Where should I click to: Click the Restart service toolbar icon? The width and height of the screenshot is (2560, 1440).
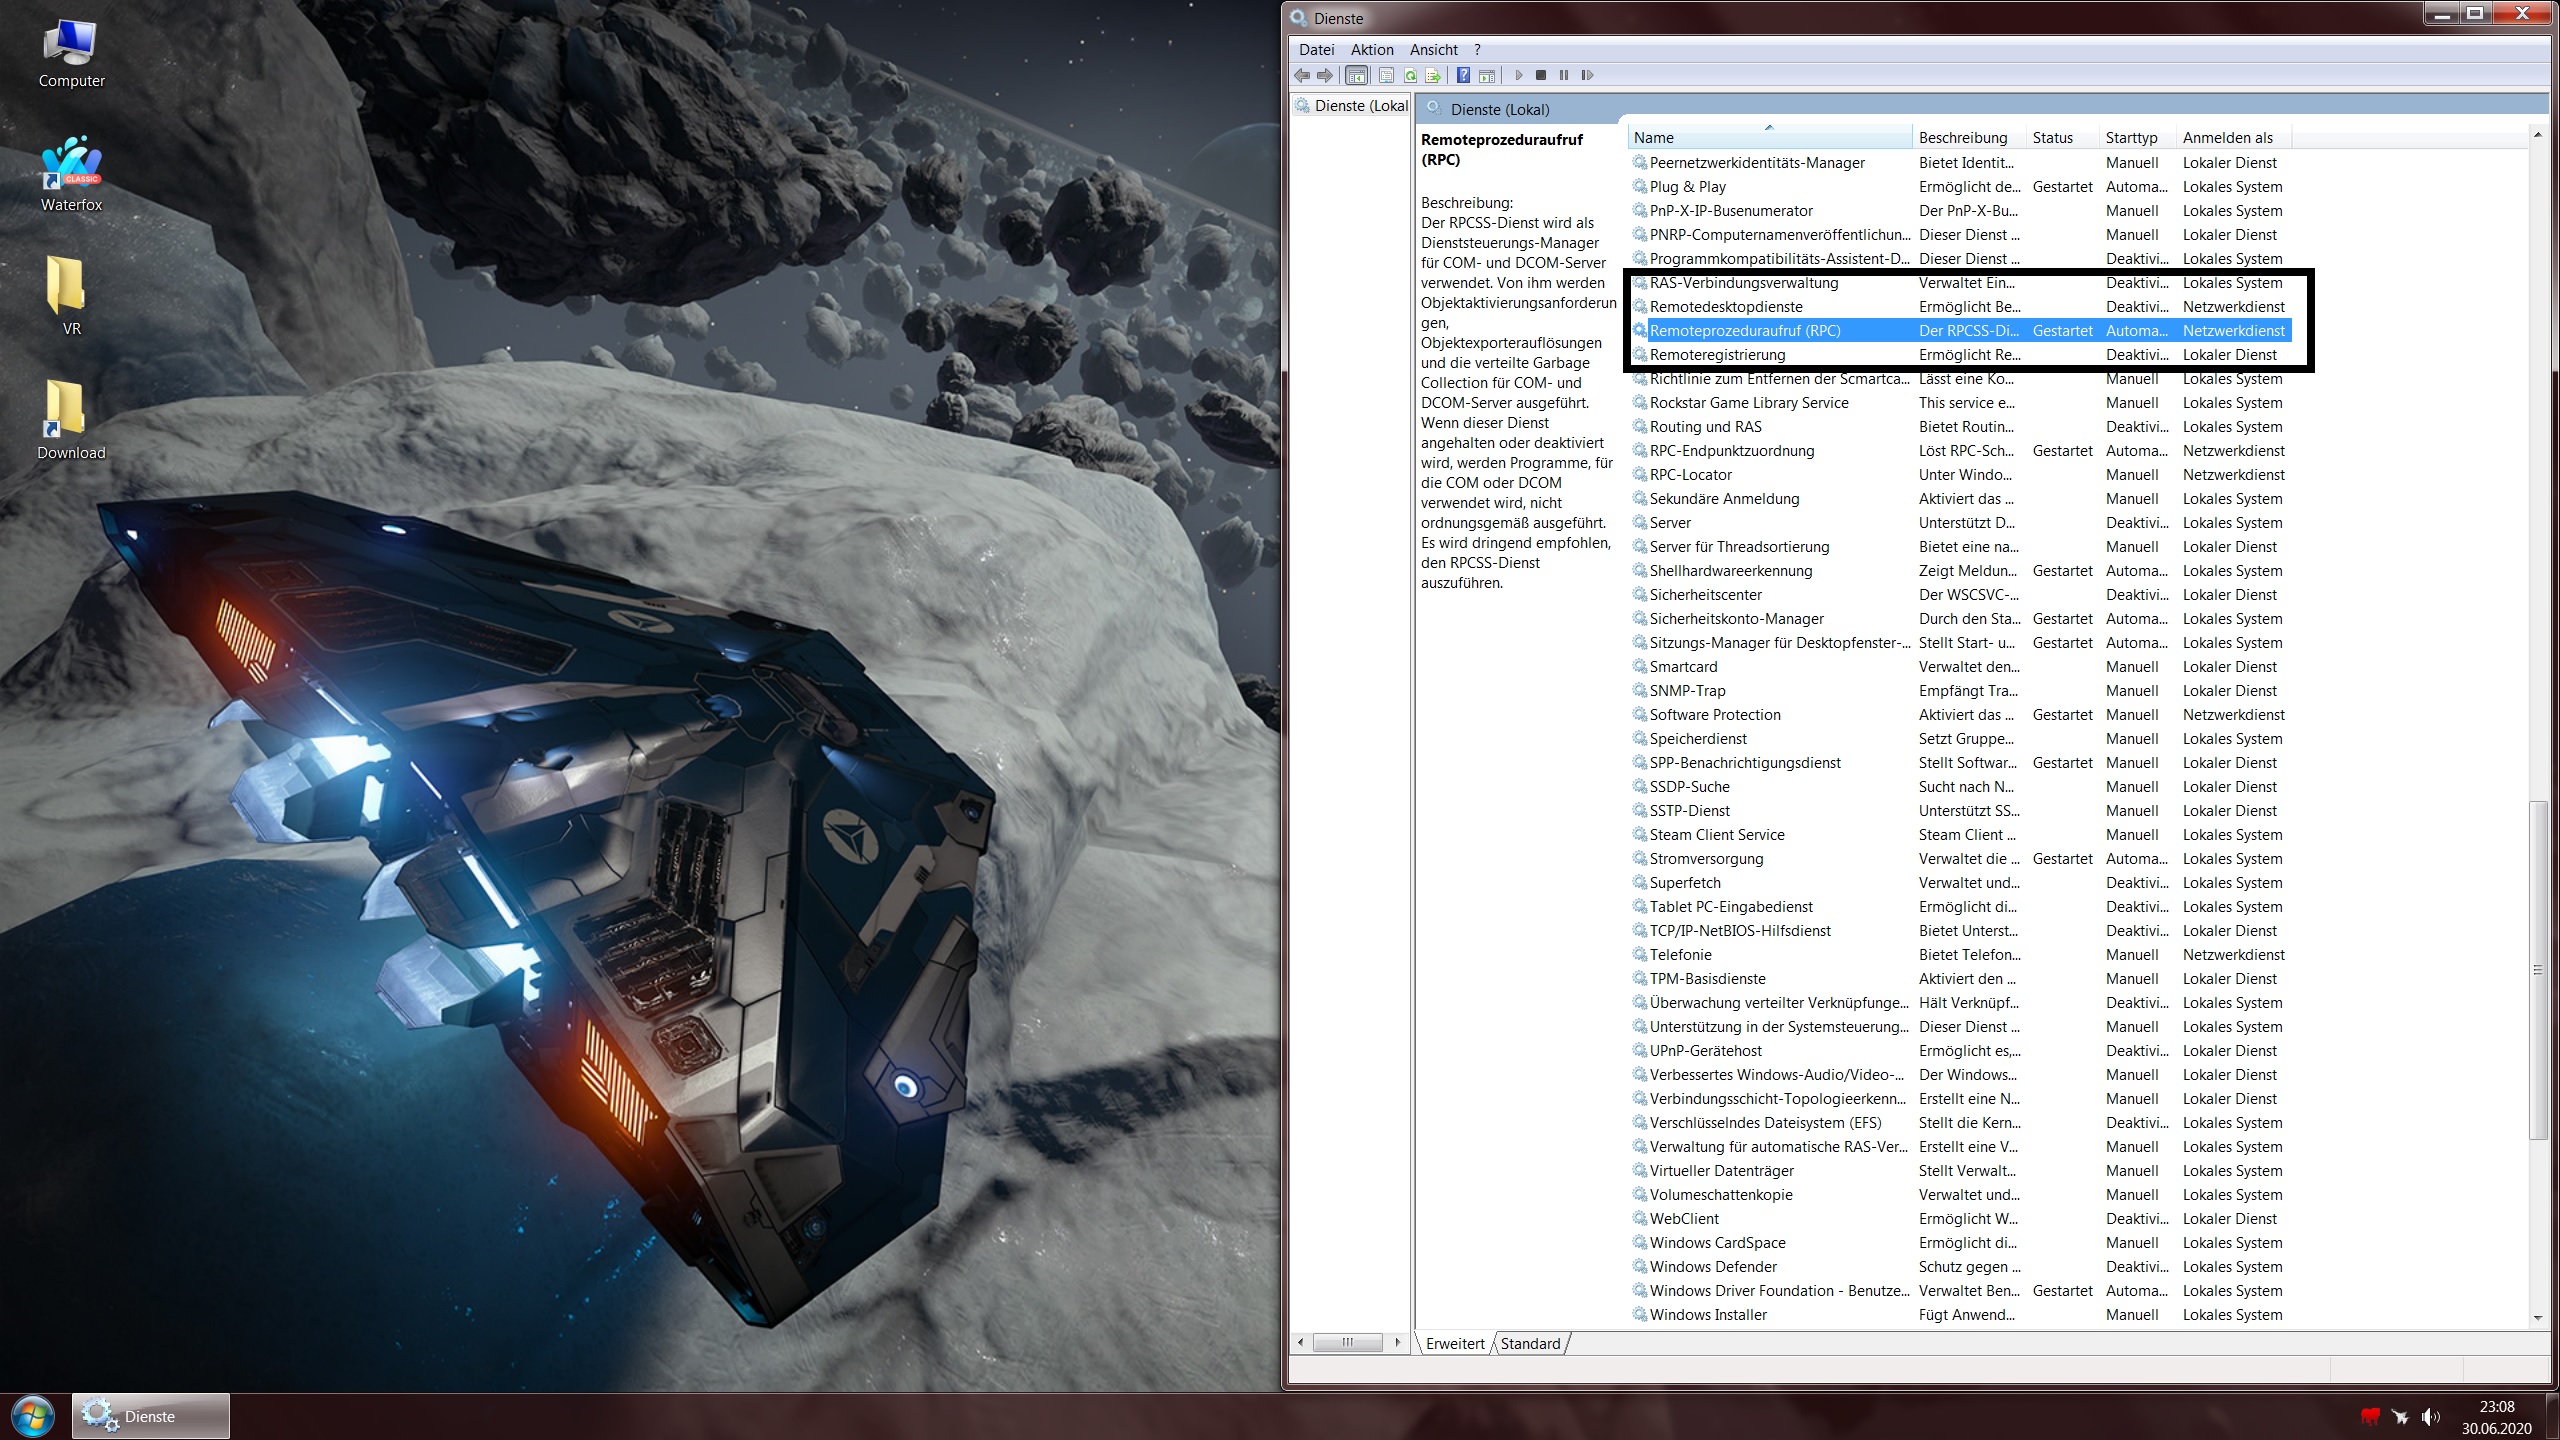[x=1587, y=75]
